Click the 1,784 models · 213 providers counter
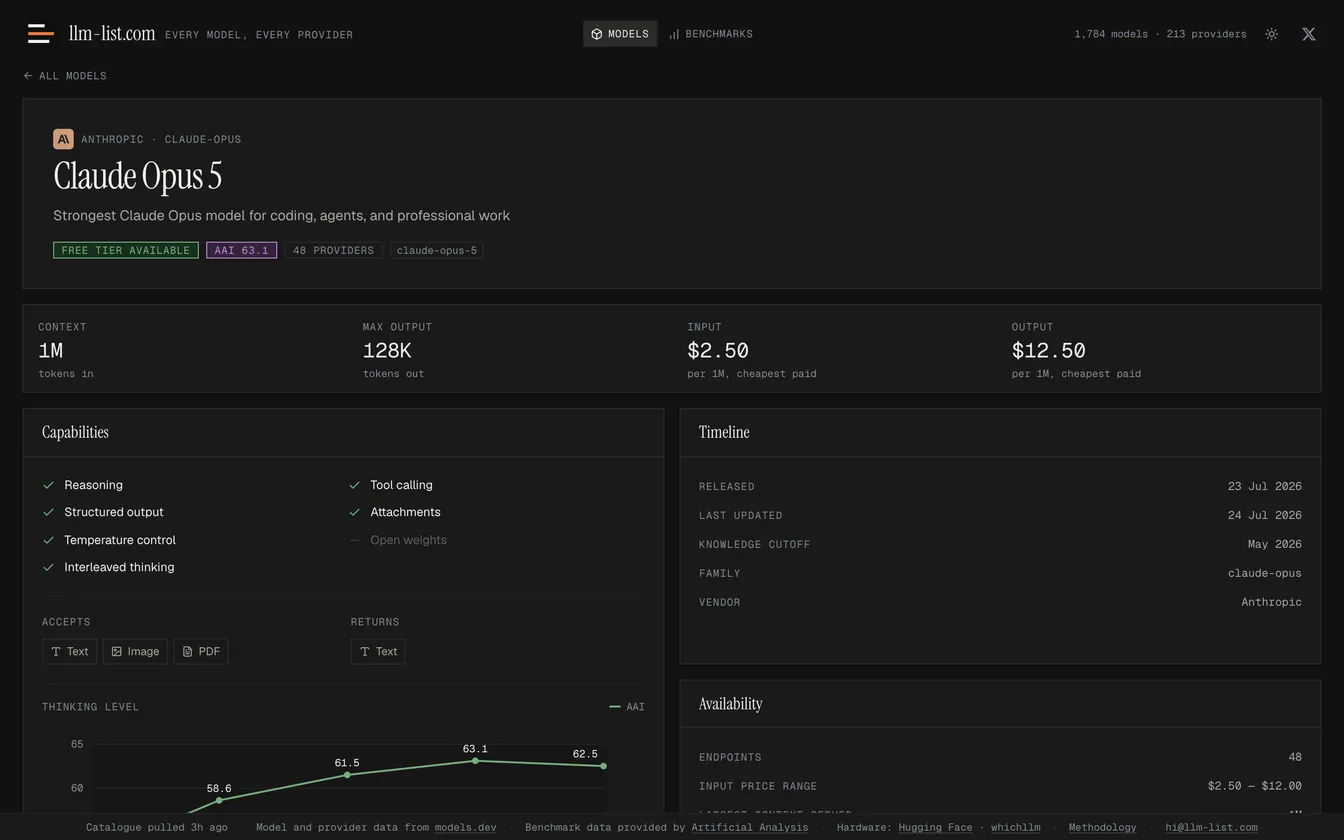 tap(1160, 34)
